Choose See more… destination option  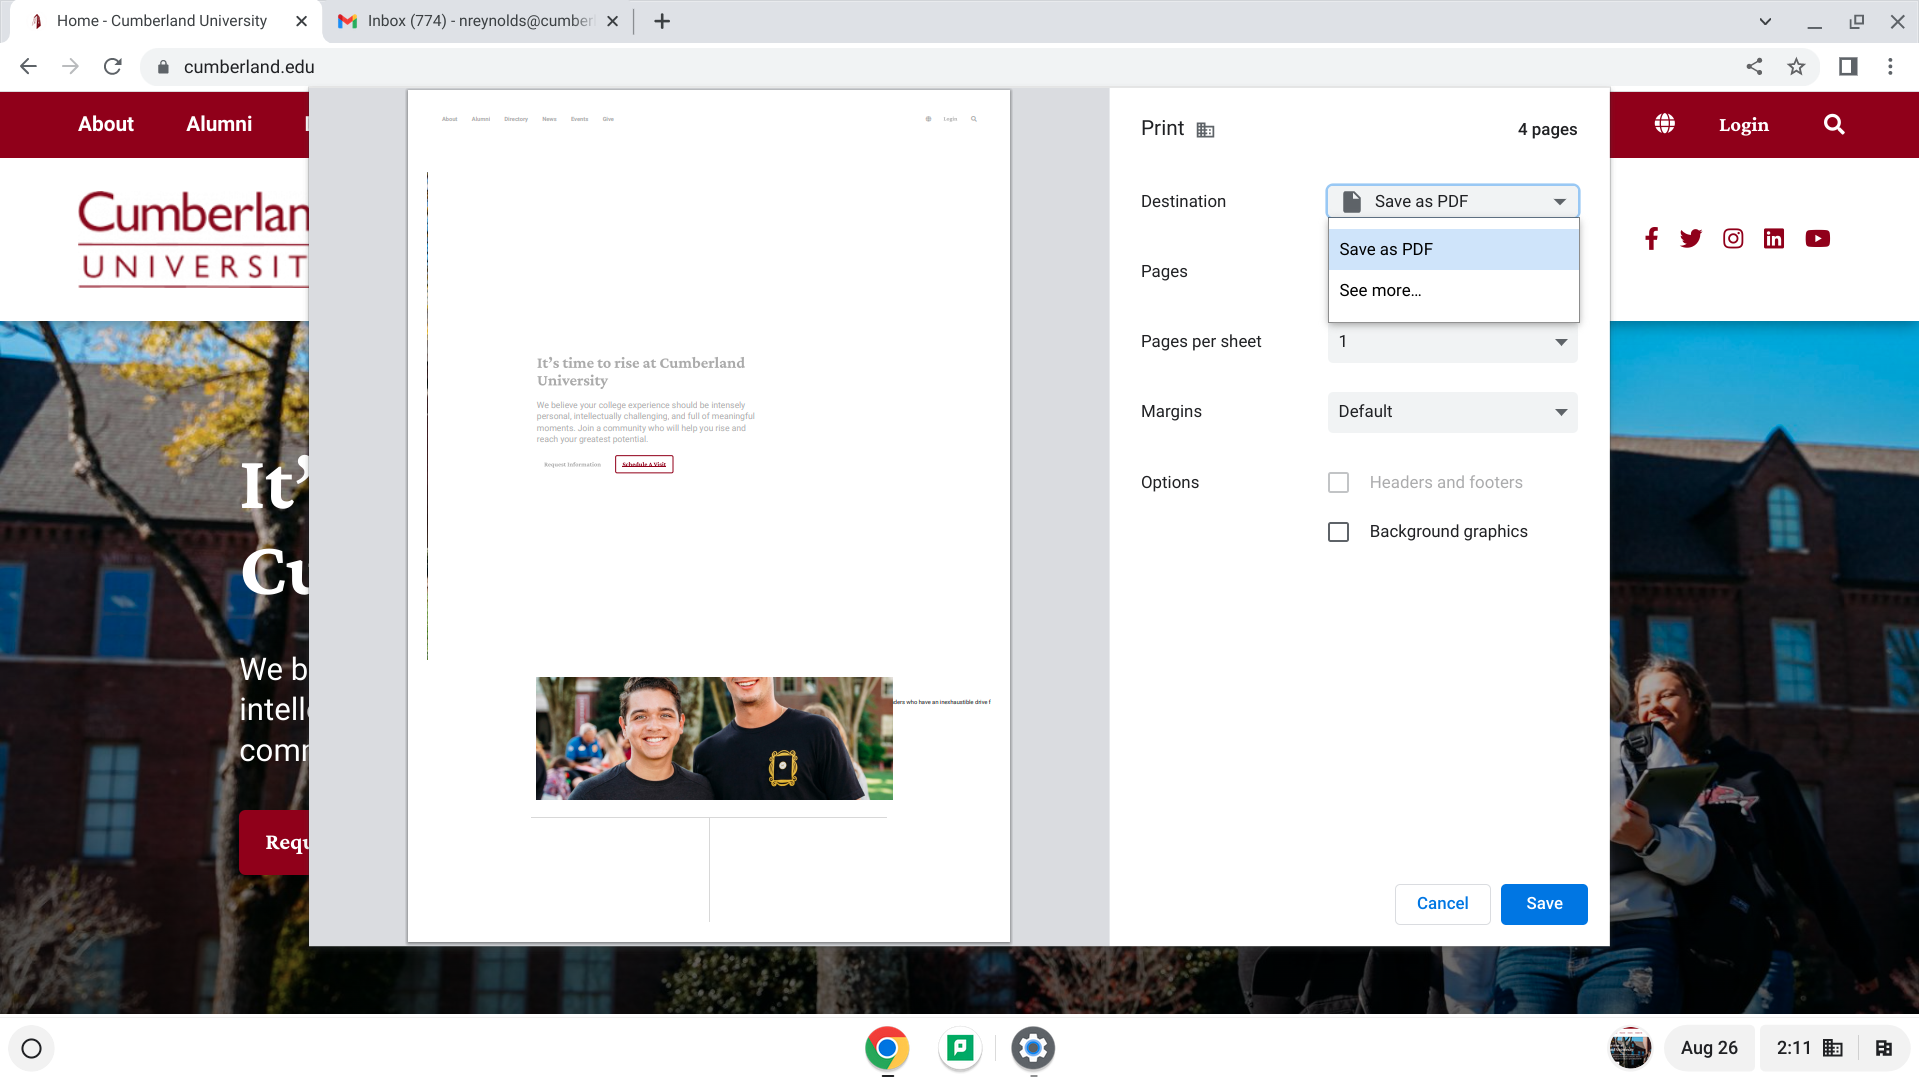[x=1380, y=291]
